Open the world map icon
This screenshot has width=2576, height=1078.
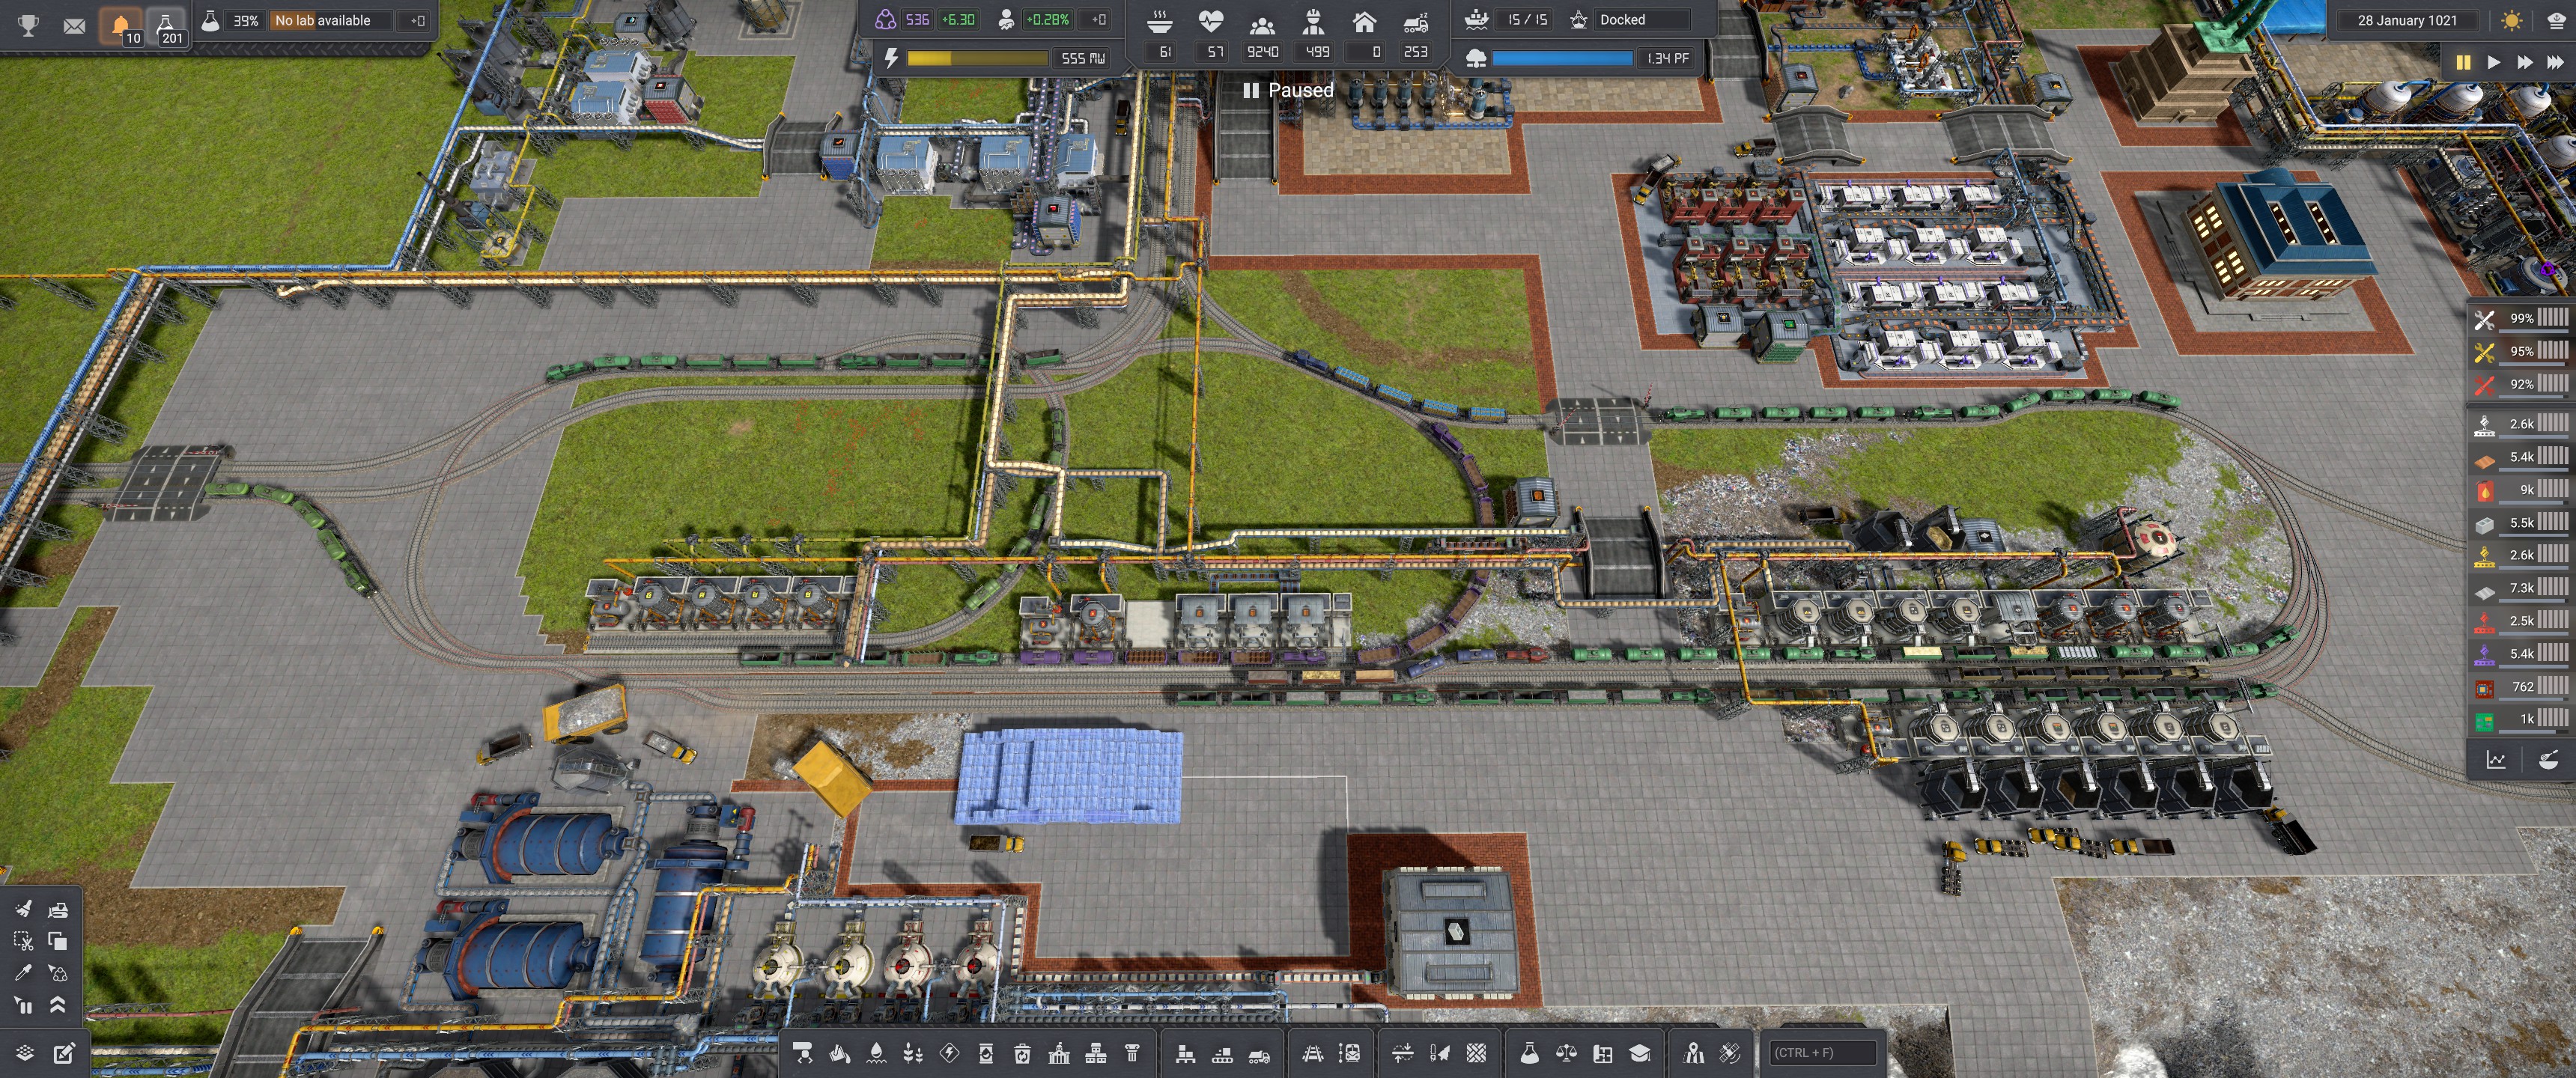[1693, 1052]
